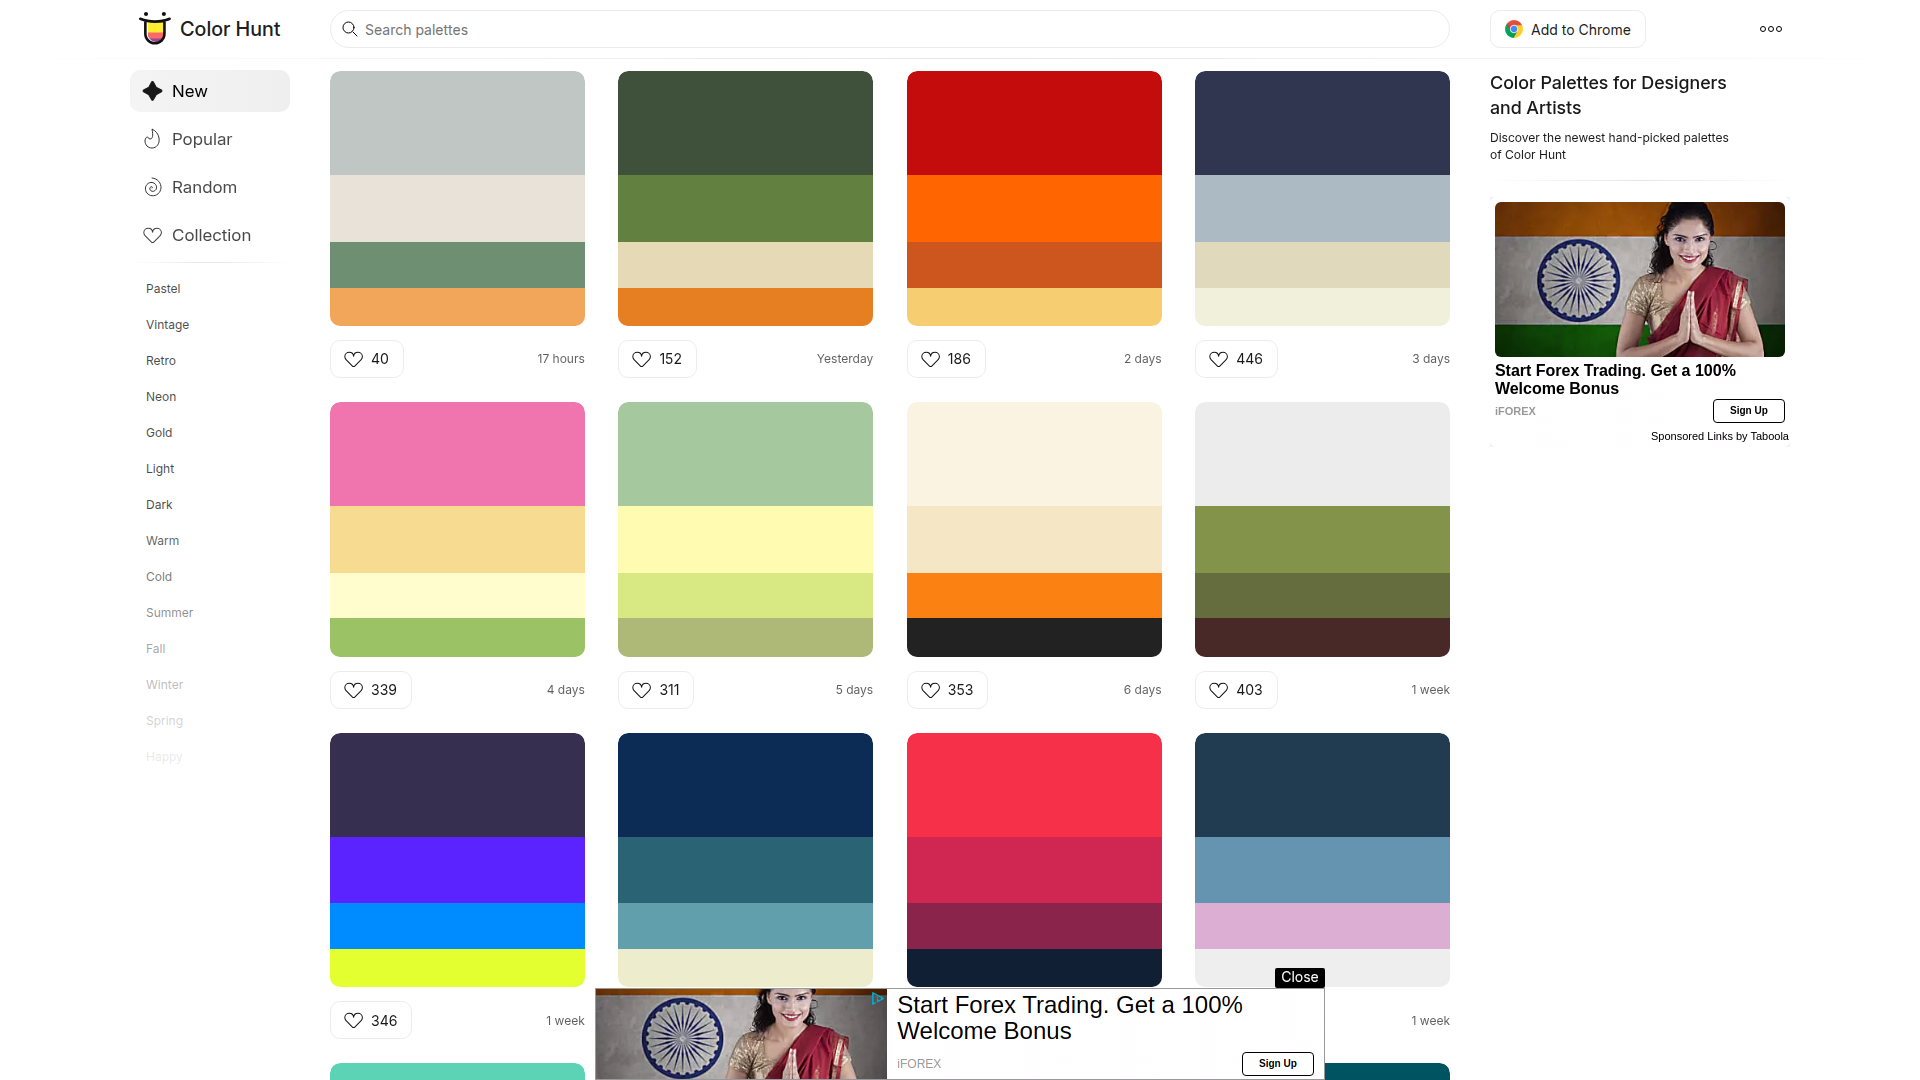Click the bottom banner Forex ad headline
The height and width of the screenshot is (1080, 1920).
(1069, 1018)
